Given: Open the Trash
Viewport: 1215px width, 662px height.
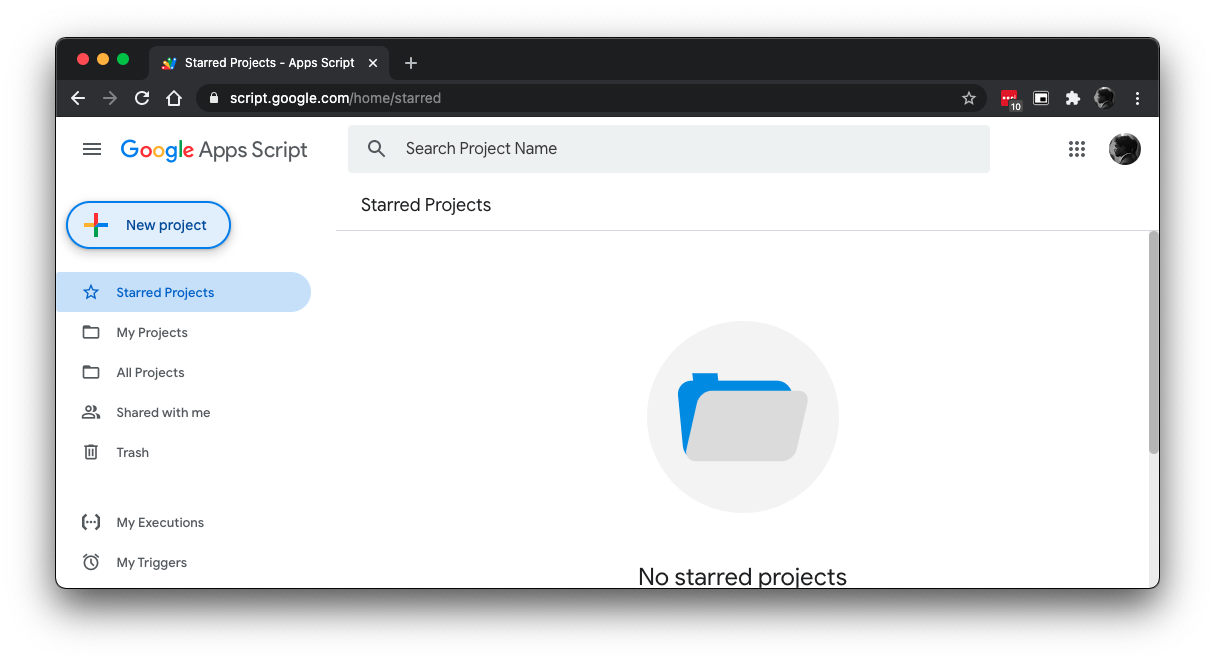Looking at the screenshot, I should click(132, 452).
